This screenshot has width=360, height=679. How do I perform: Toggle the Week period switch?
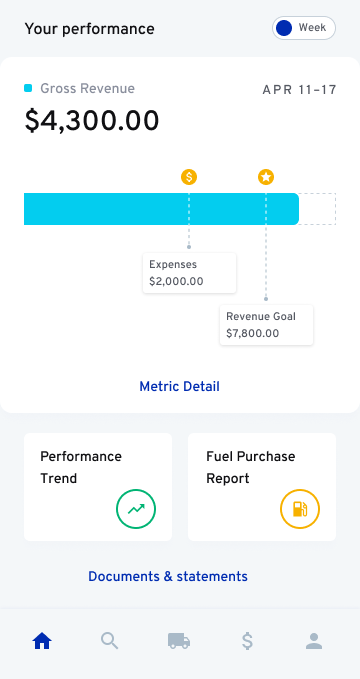click(x=304, y=28)
